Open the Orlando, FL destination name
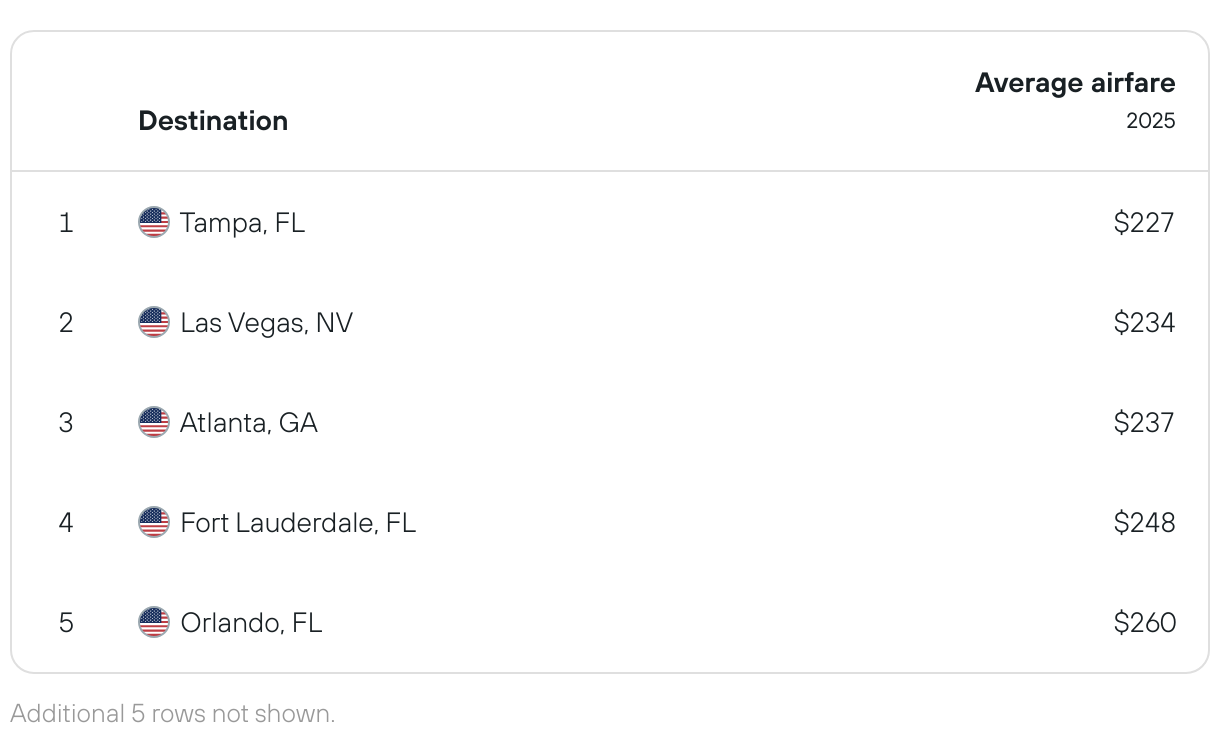 tap(251, 623)
